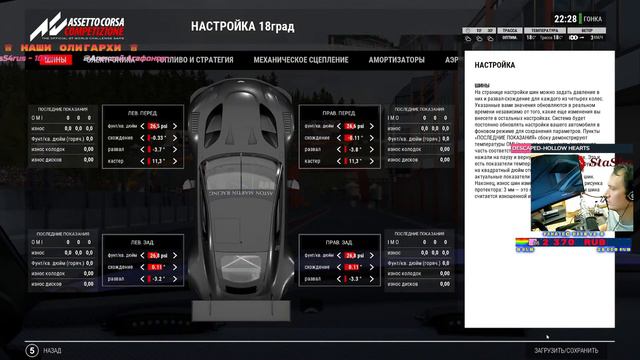Click the 2 370 RUB donation counter
The width and height of the screenshot is (640, 360).
(573, 242)
